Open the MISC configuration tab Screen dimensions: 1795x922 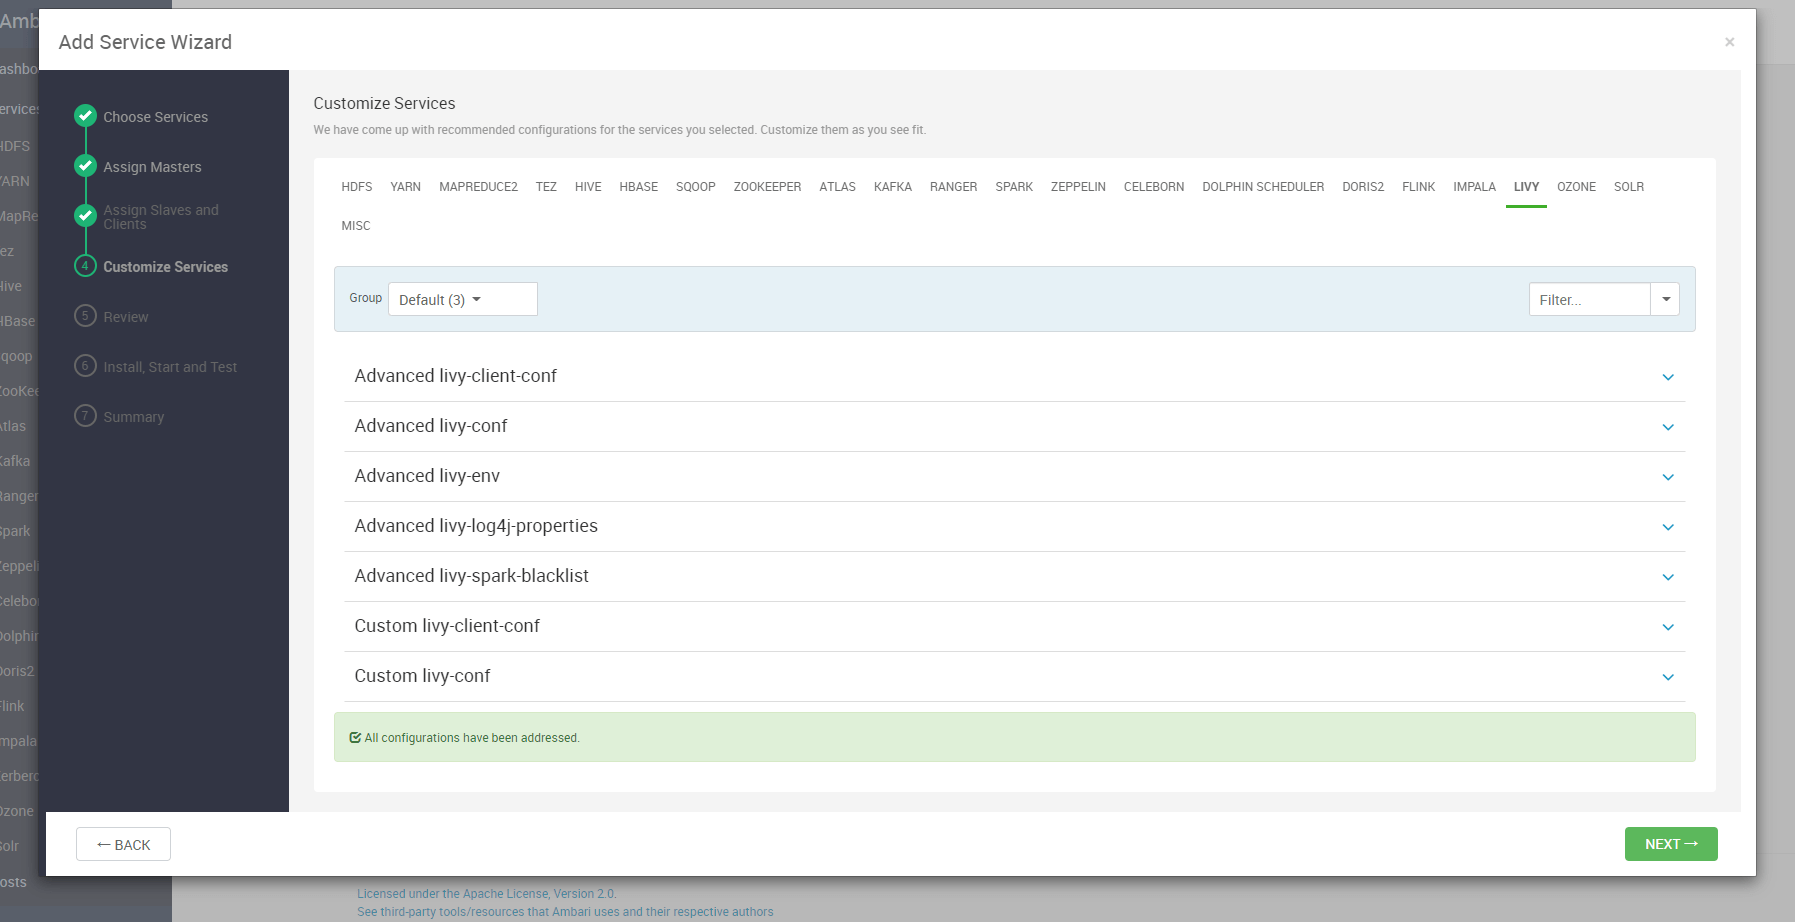(x=355, y=226)
